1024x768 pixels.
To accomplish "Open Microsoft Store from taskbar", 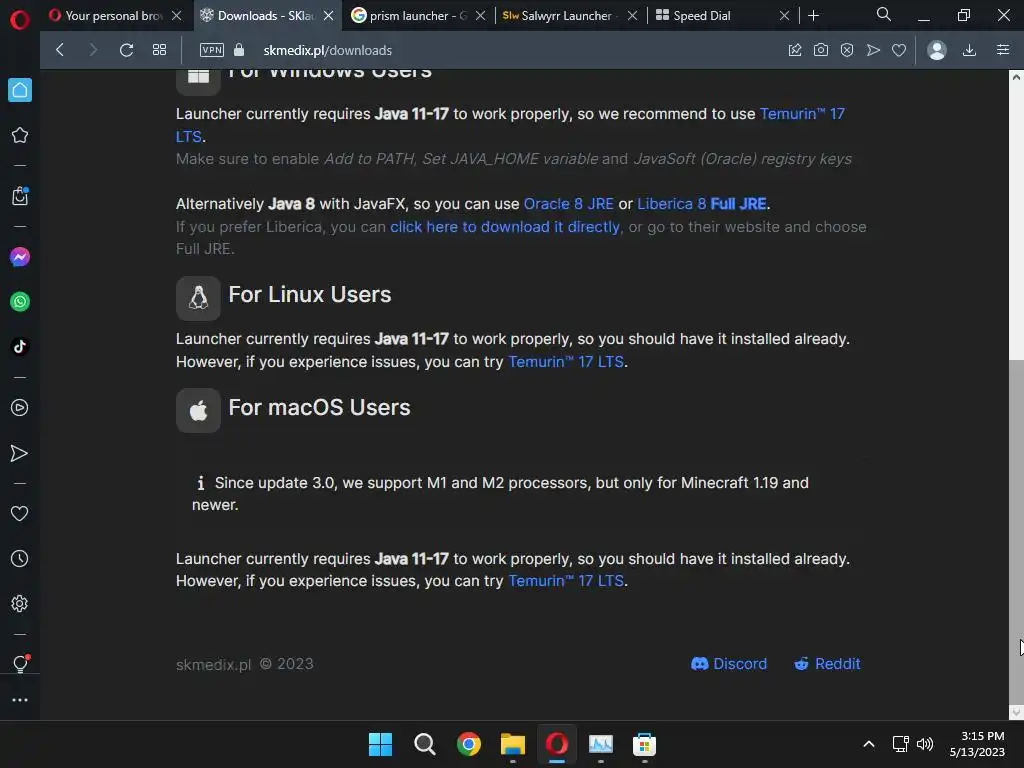I will point(645,744).
